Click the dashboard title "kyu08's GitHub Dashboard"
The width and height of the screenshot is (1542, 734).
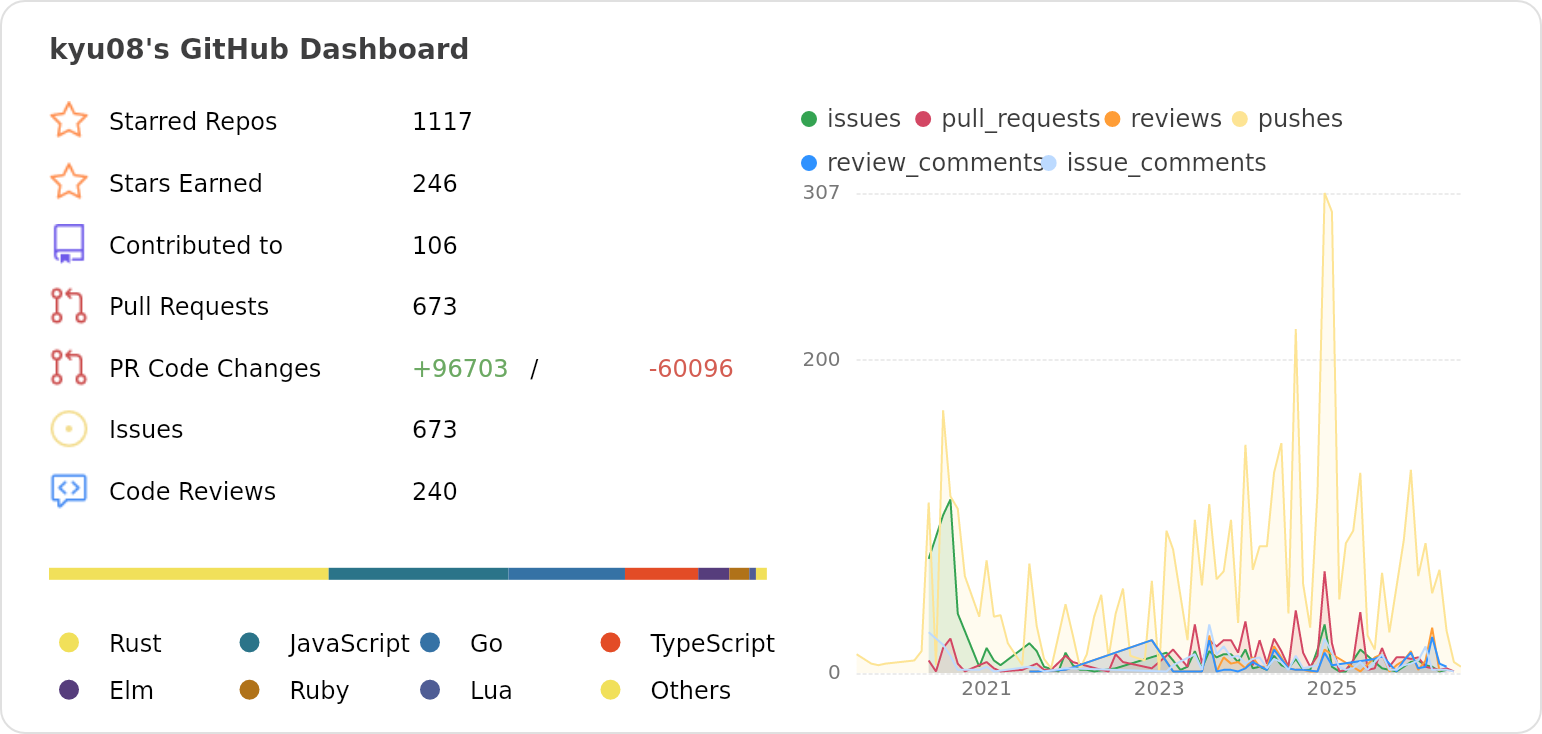click(259, 49)
